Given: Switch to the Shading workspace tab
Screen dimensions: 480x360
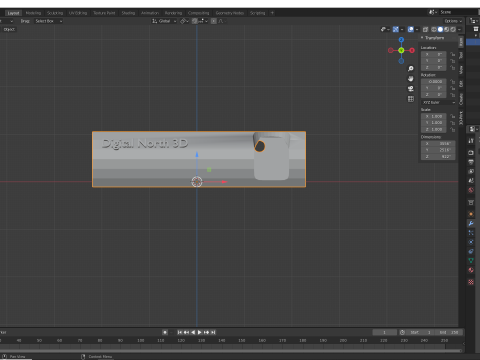Looking at the screenshot, I should coord(128,13).
